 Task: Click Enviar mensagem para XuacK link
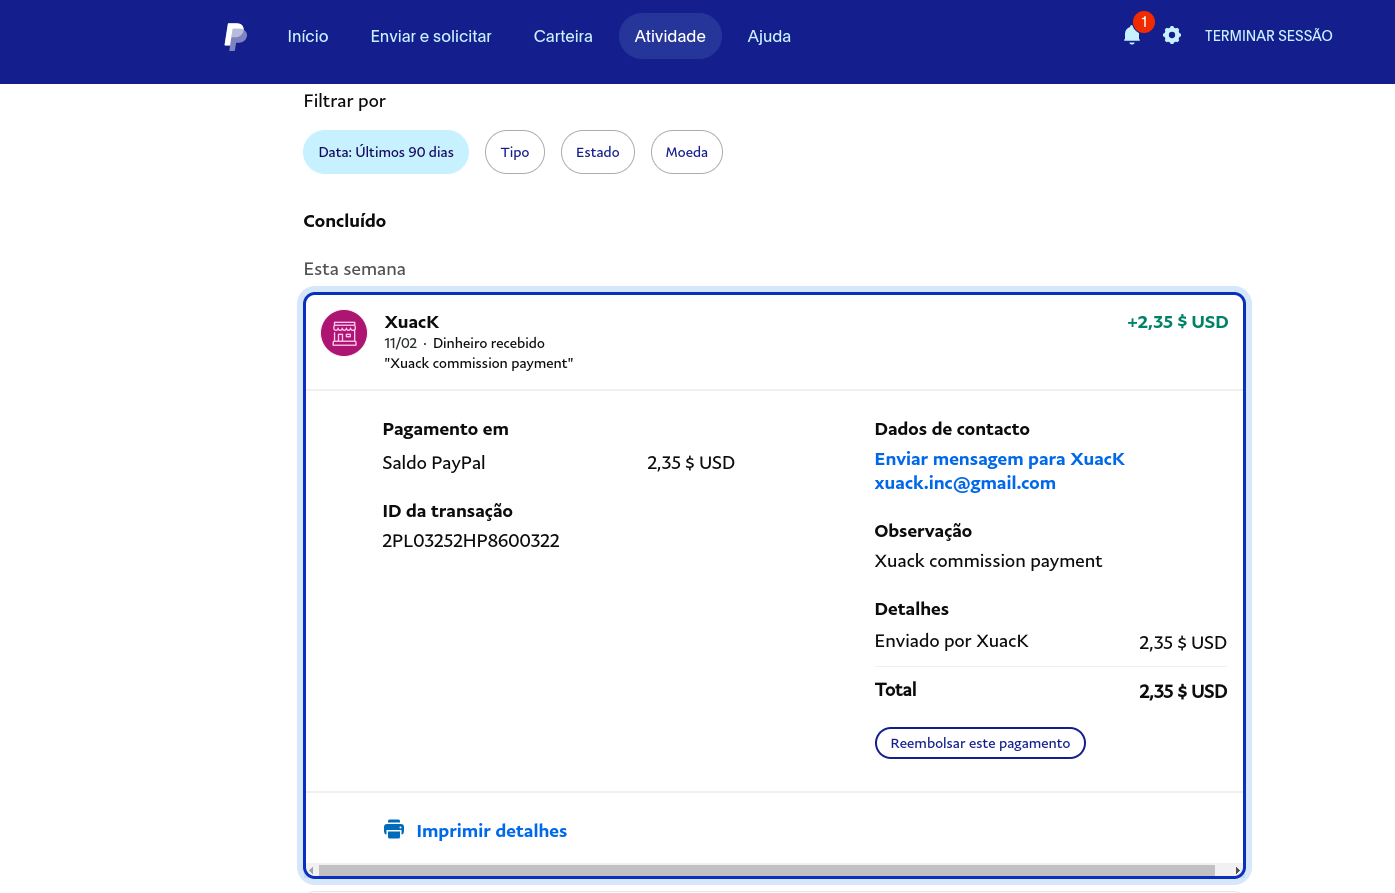[x=999, y=459]
